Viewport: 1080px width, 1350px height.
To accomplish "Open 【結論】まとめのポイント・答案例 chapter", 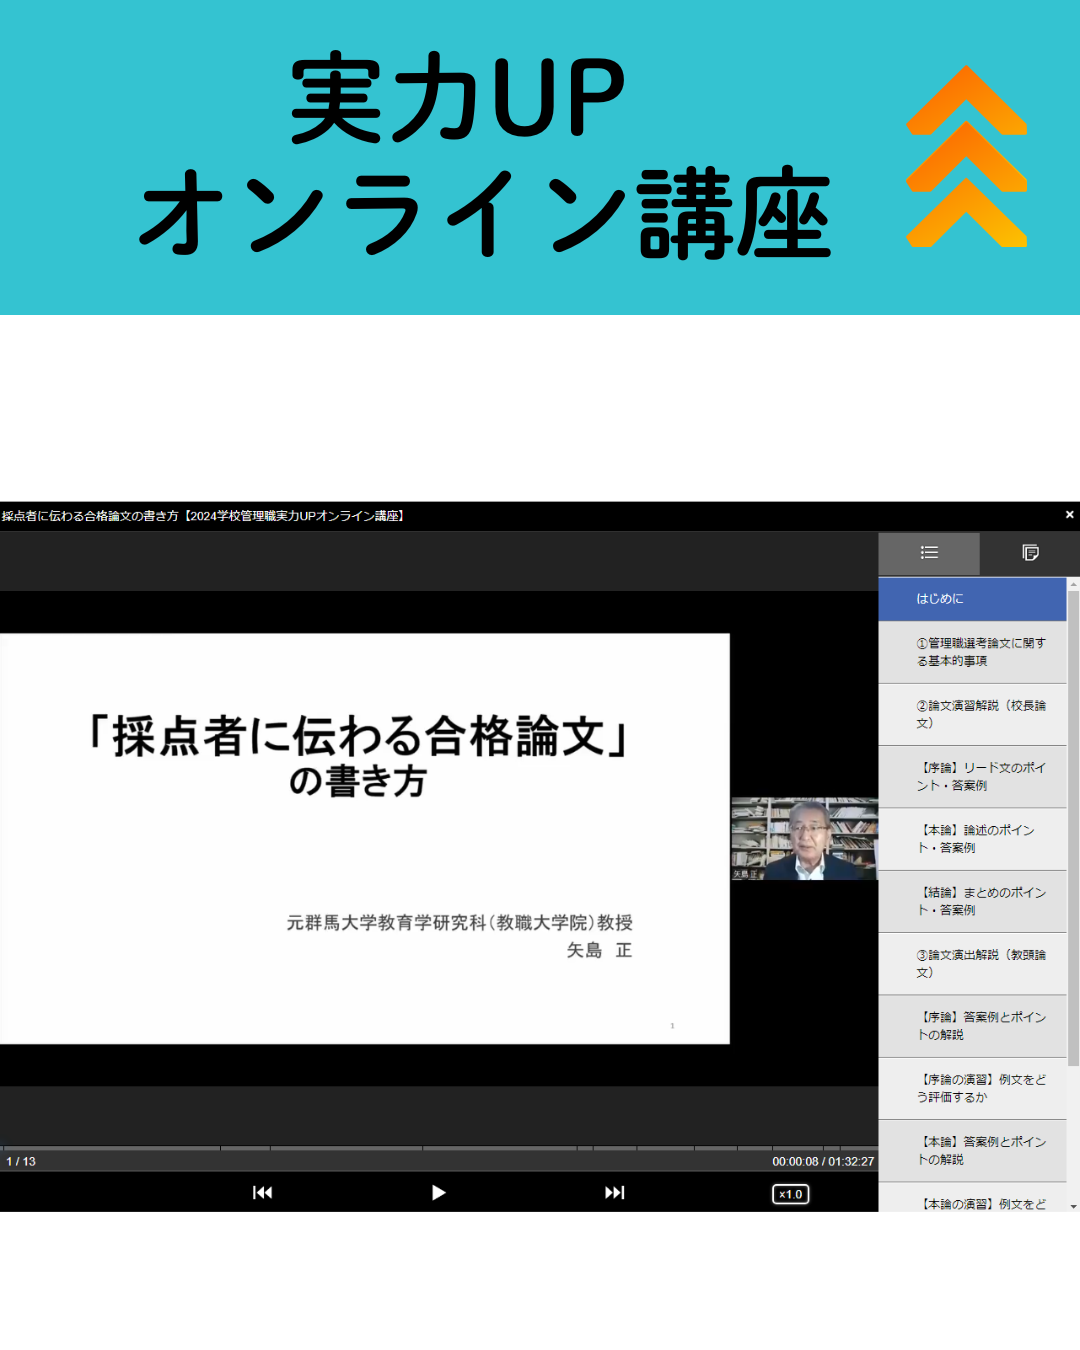I will coord(973,901).
